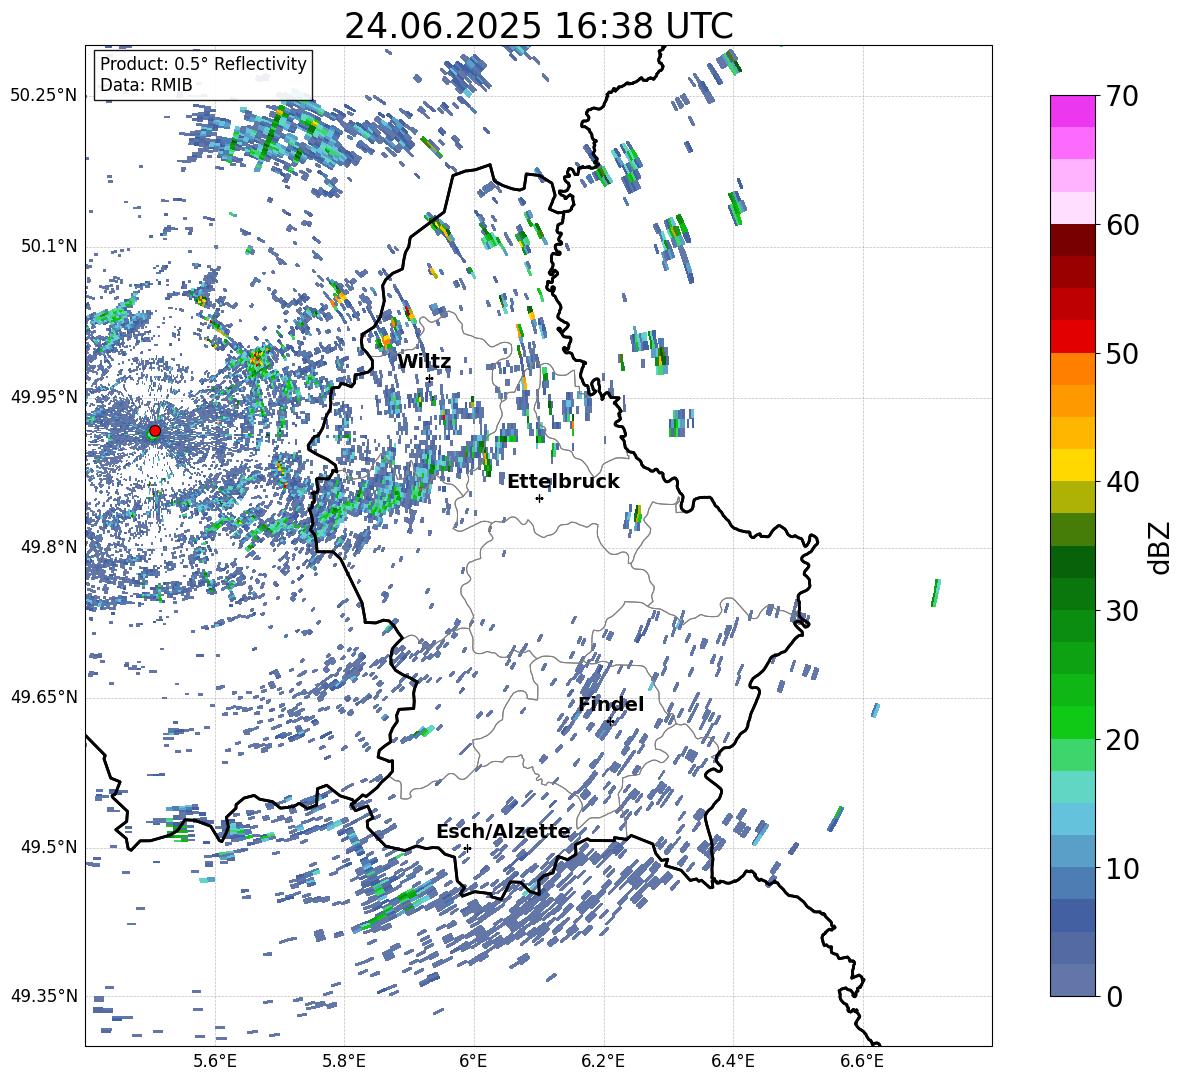The image size is (1184, 1081).
Task: Click the 'Data: RMIB' legend text
Action: (x=146, y=85)
